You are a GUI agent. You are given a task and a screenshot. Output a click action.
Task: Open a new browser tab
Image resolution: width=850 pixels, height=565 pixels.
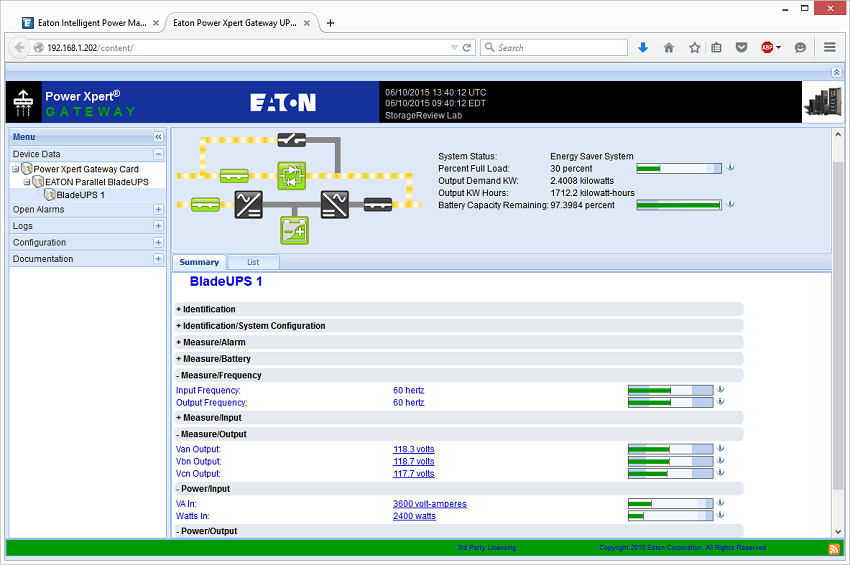click(x=330, y=23)
